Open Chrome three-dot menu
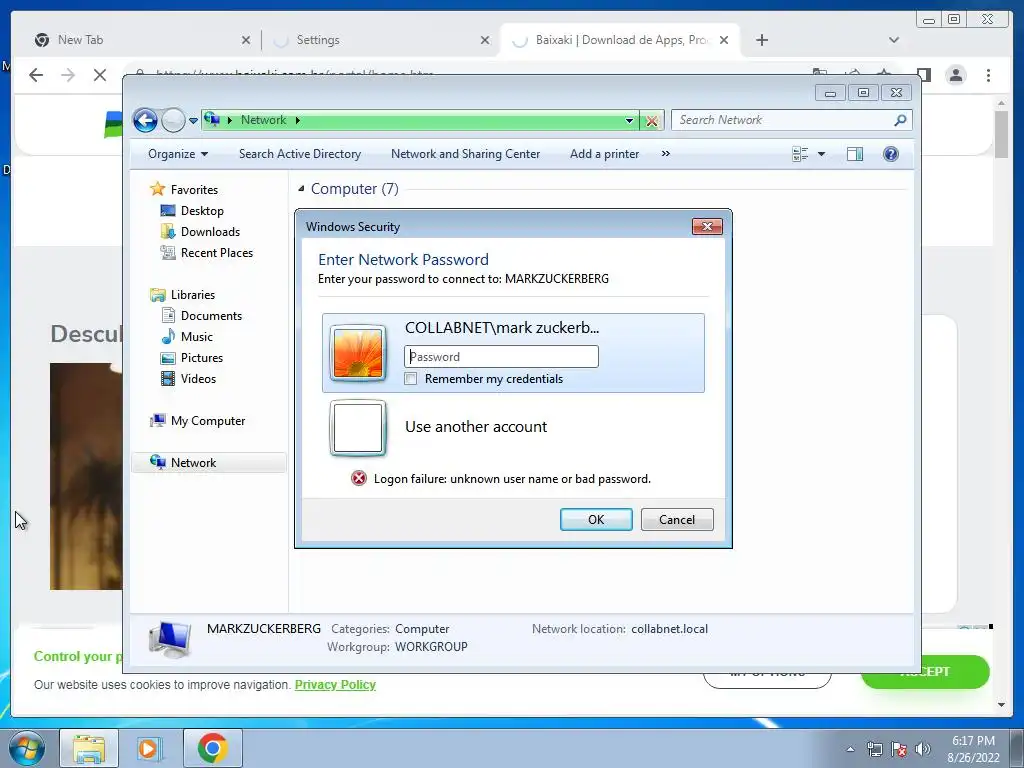Screen dimensions: 1024x768 coord(989,75)
